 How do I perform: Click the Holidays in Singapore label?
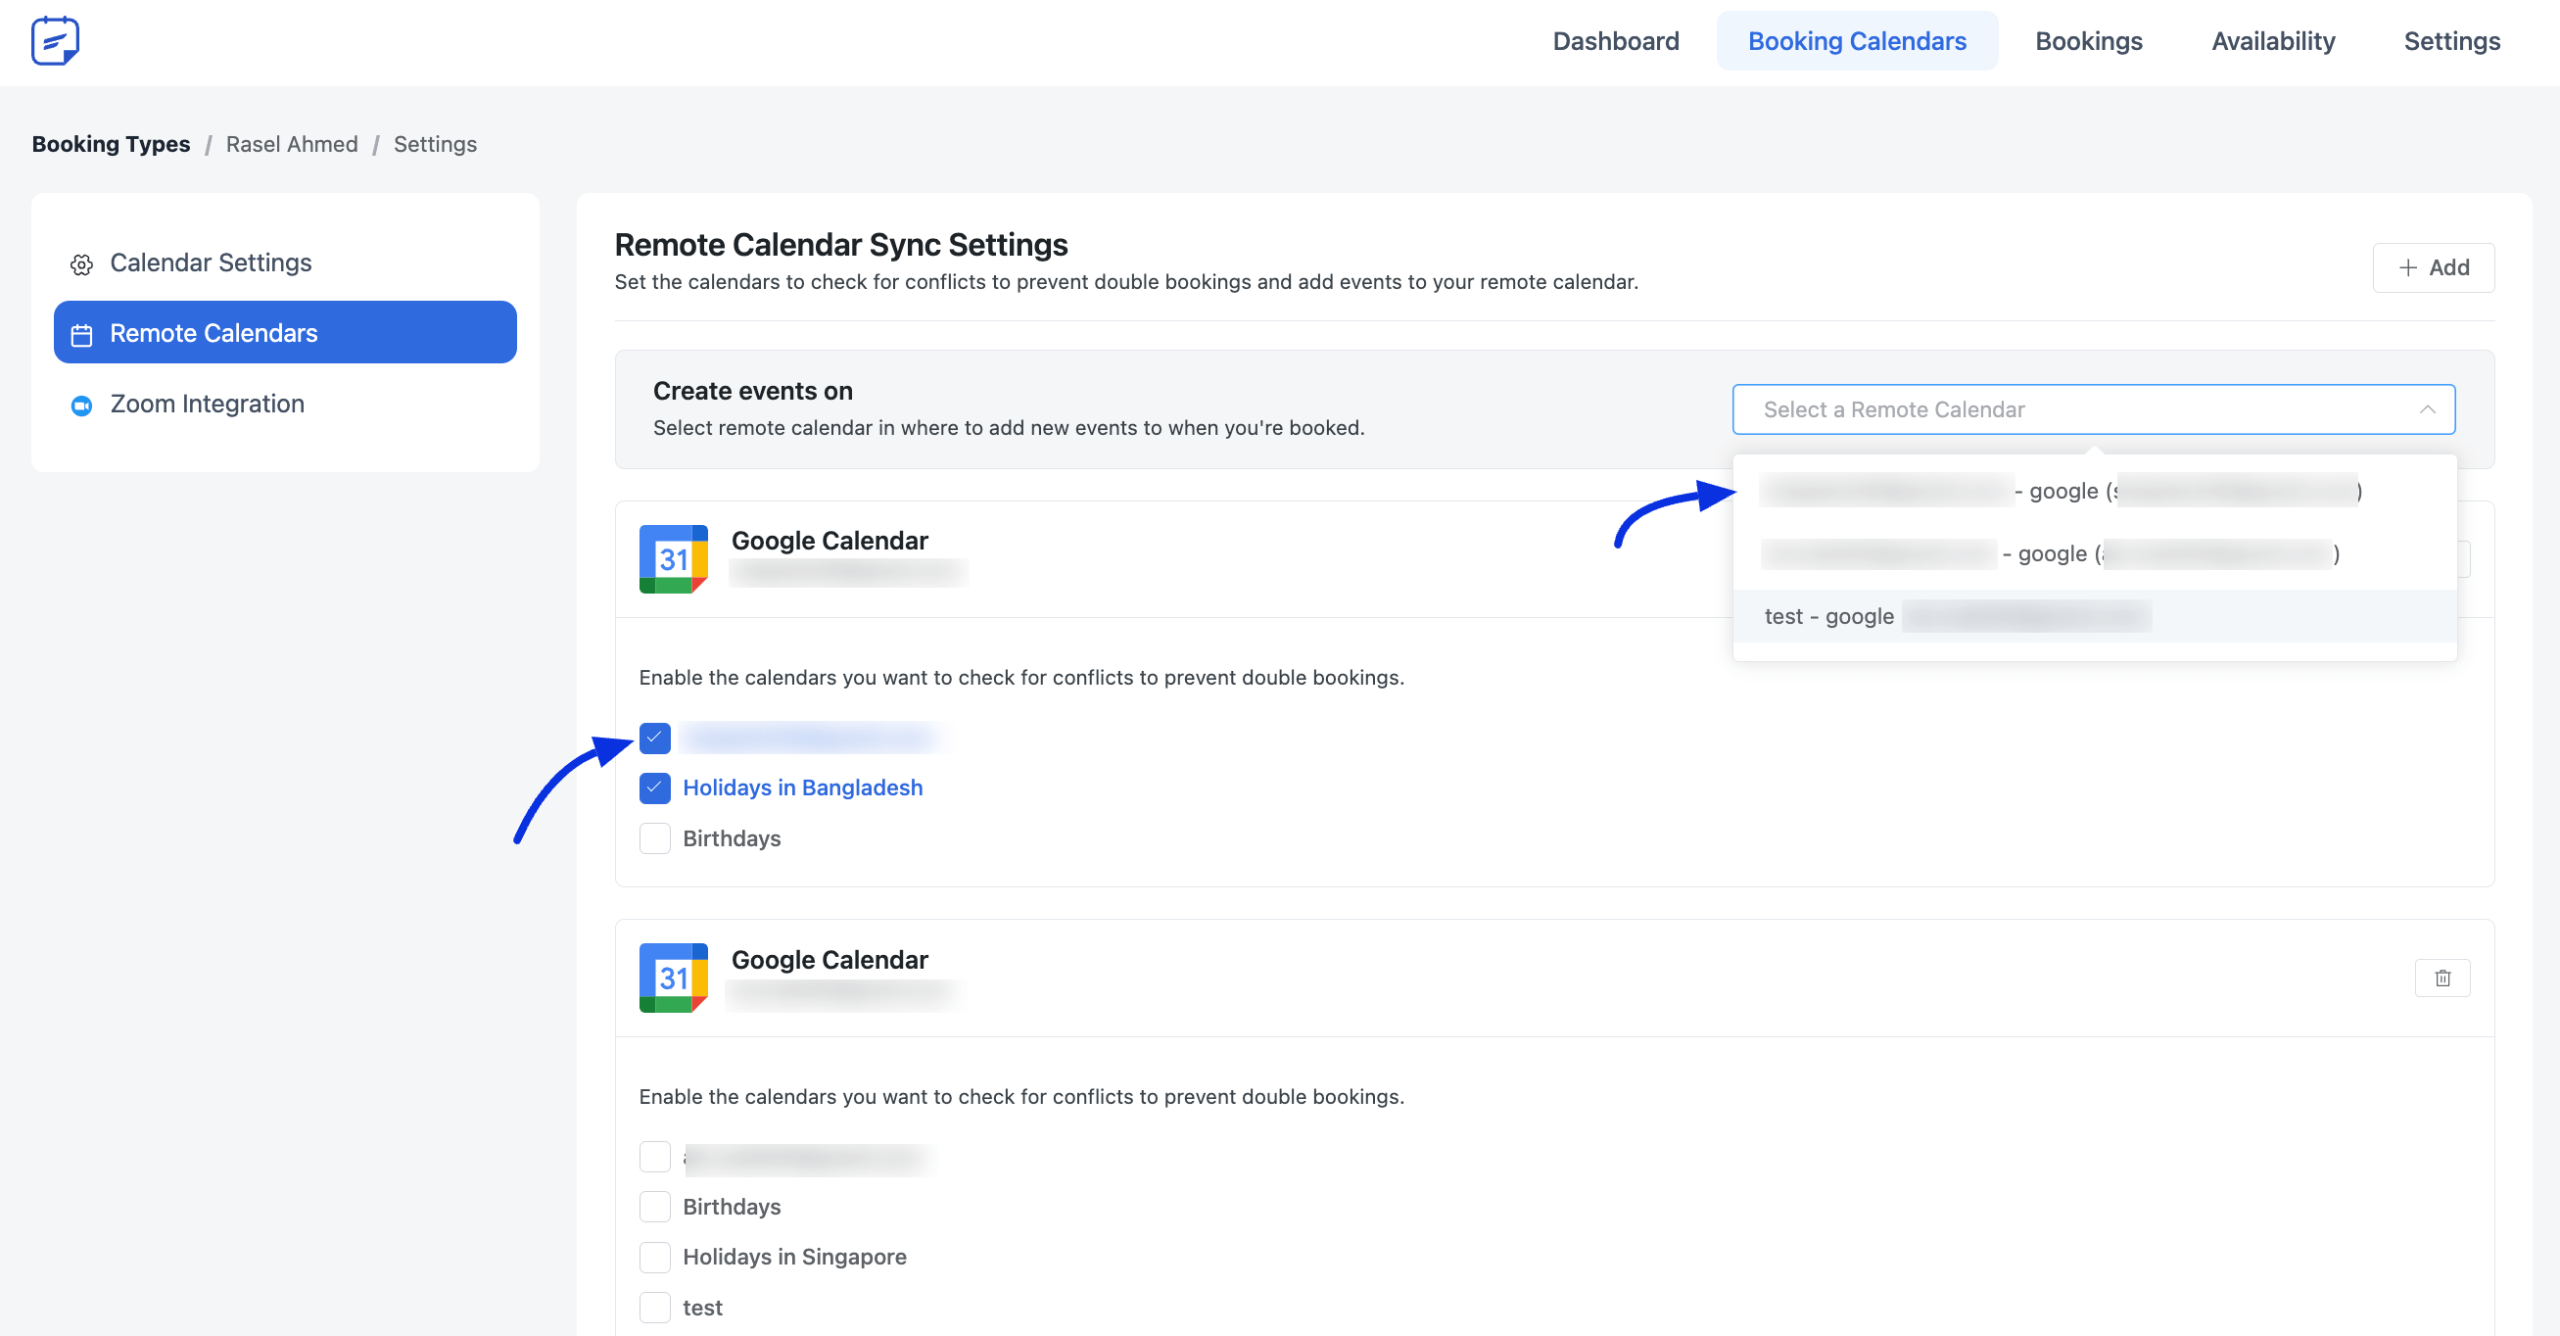click(x=794, y=1257)
